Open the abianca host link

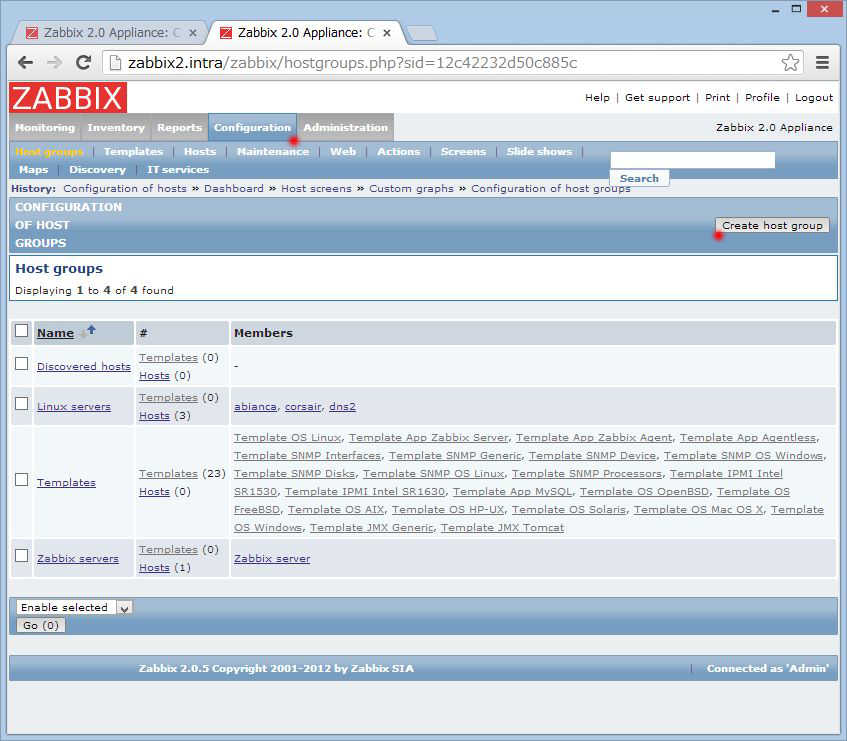pos(255,406)
